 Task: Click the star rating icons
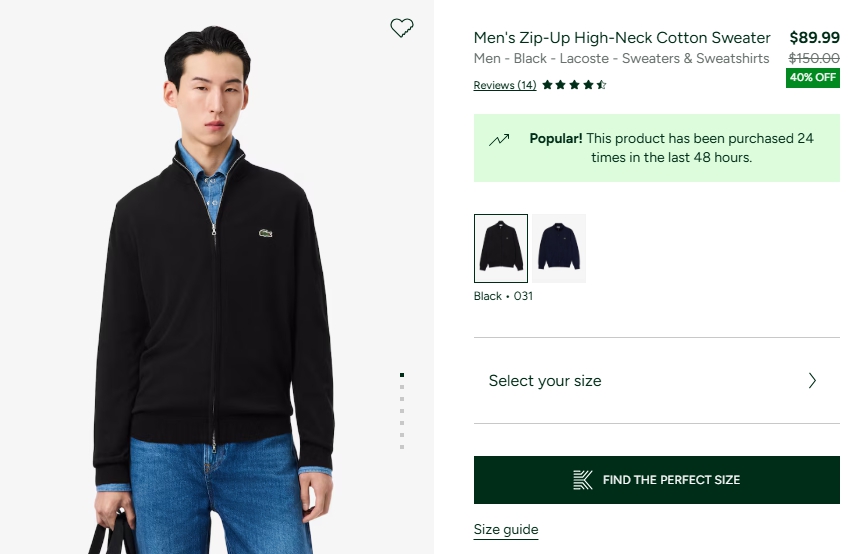point(574,85)
